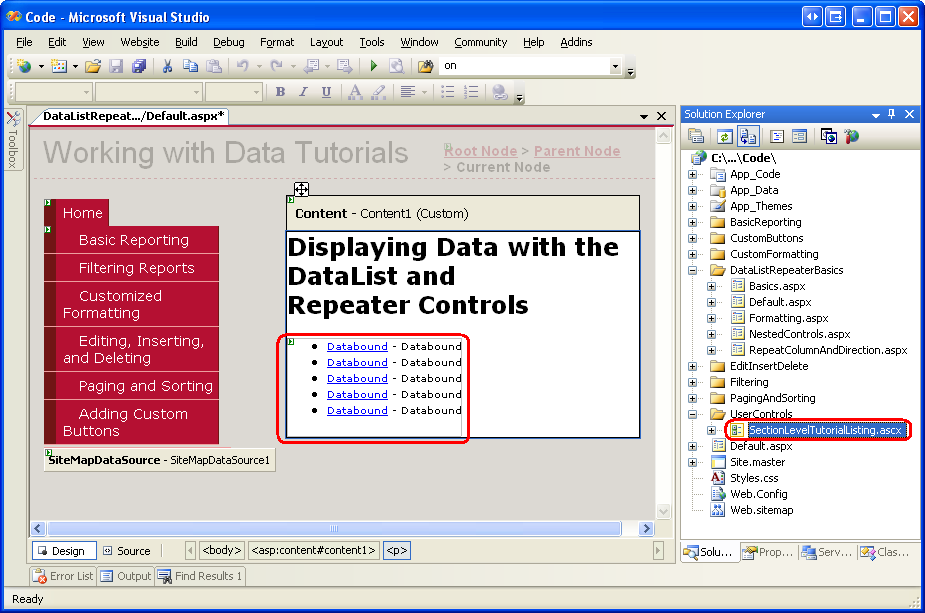Expand the App_Code folder node
925x613 pixels.
(692, 174)
